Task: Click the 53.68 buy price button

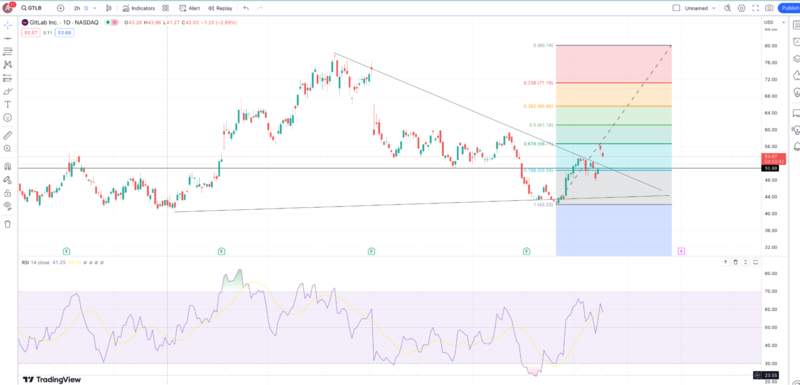Action: tap(65, 33)
